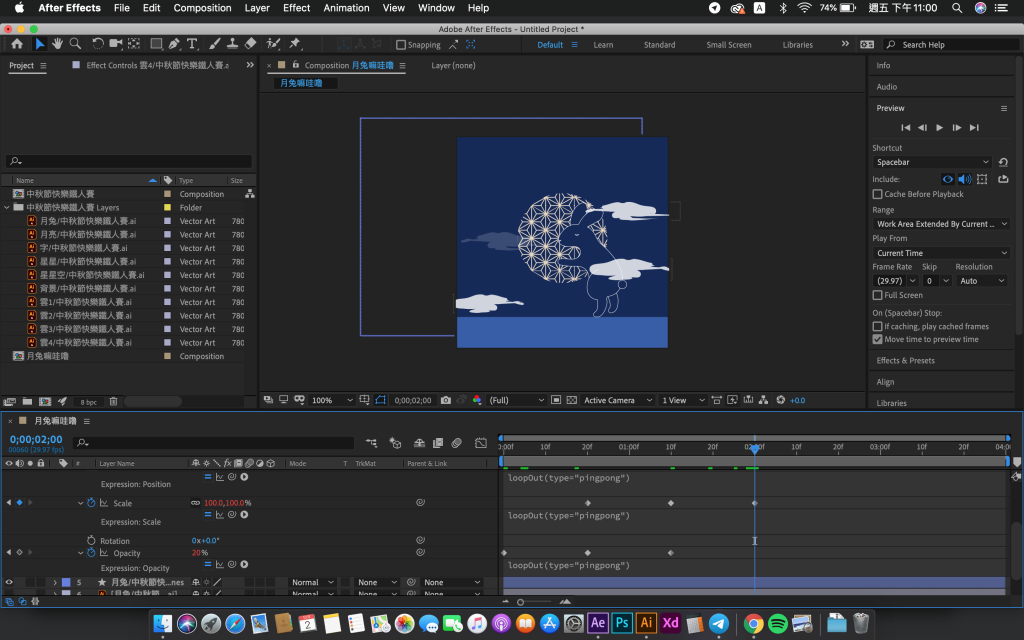
Task: Uncheck Move time to preview time
Action: point(878,339)
